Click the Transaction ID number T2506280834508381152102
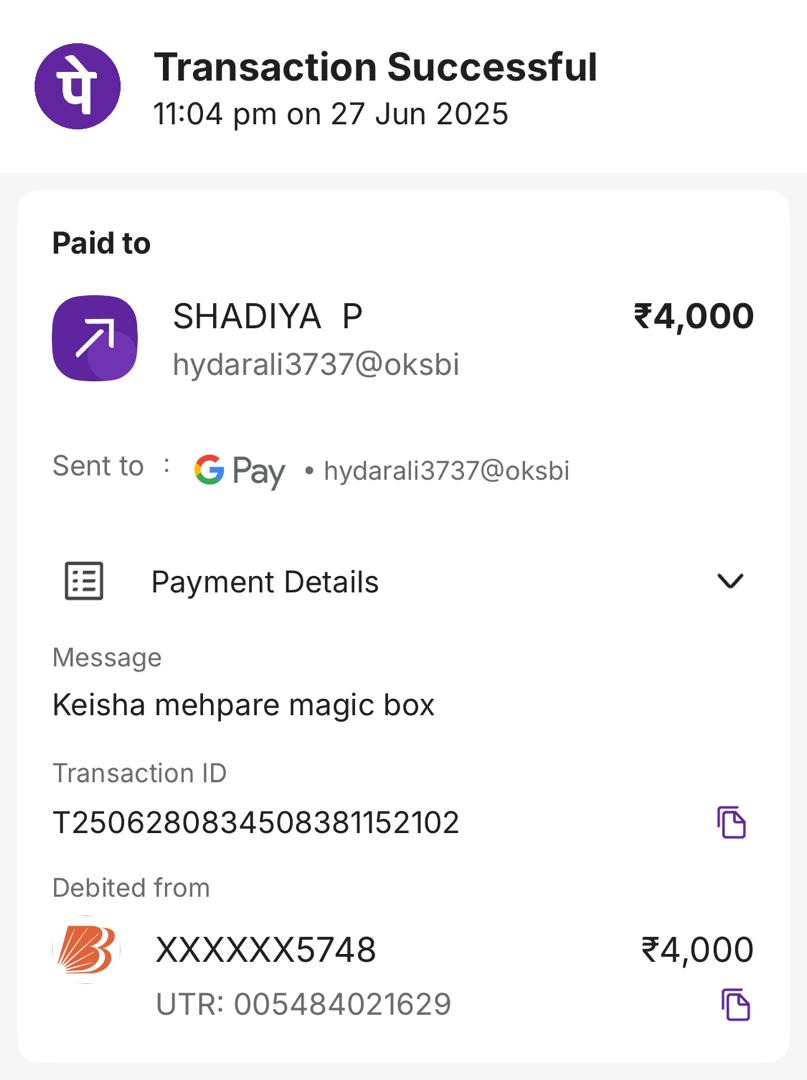The height and width of the screenshot is (1080, 807). click(x=256, y=823)
